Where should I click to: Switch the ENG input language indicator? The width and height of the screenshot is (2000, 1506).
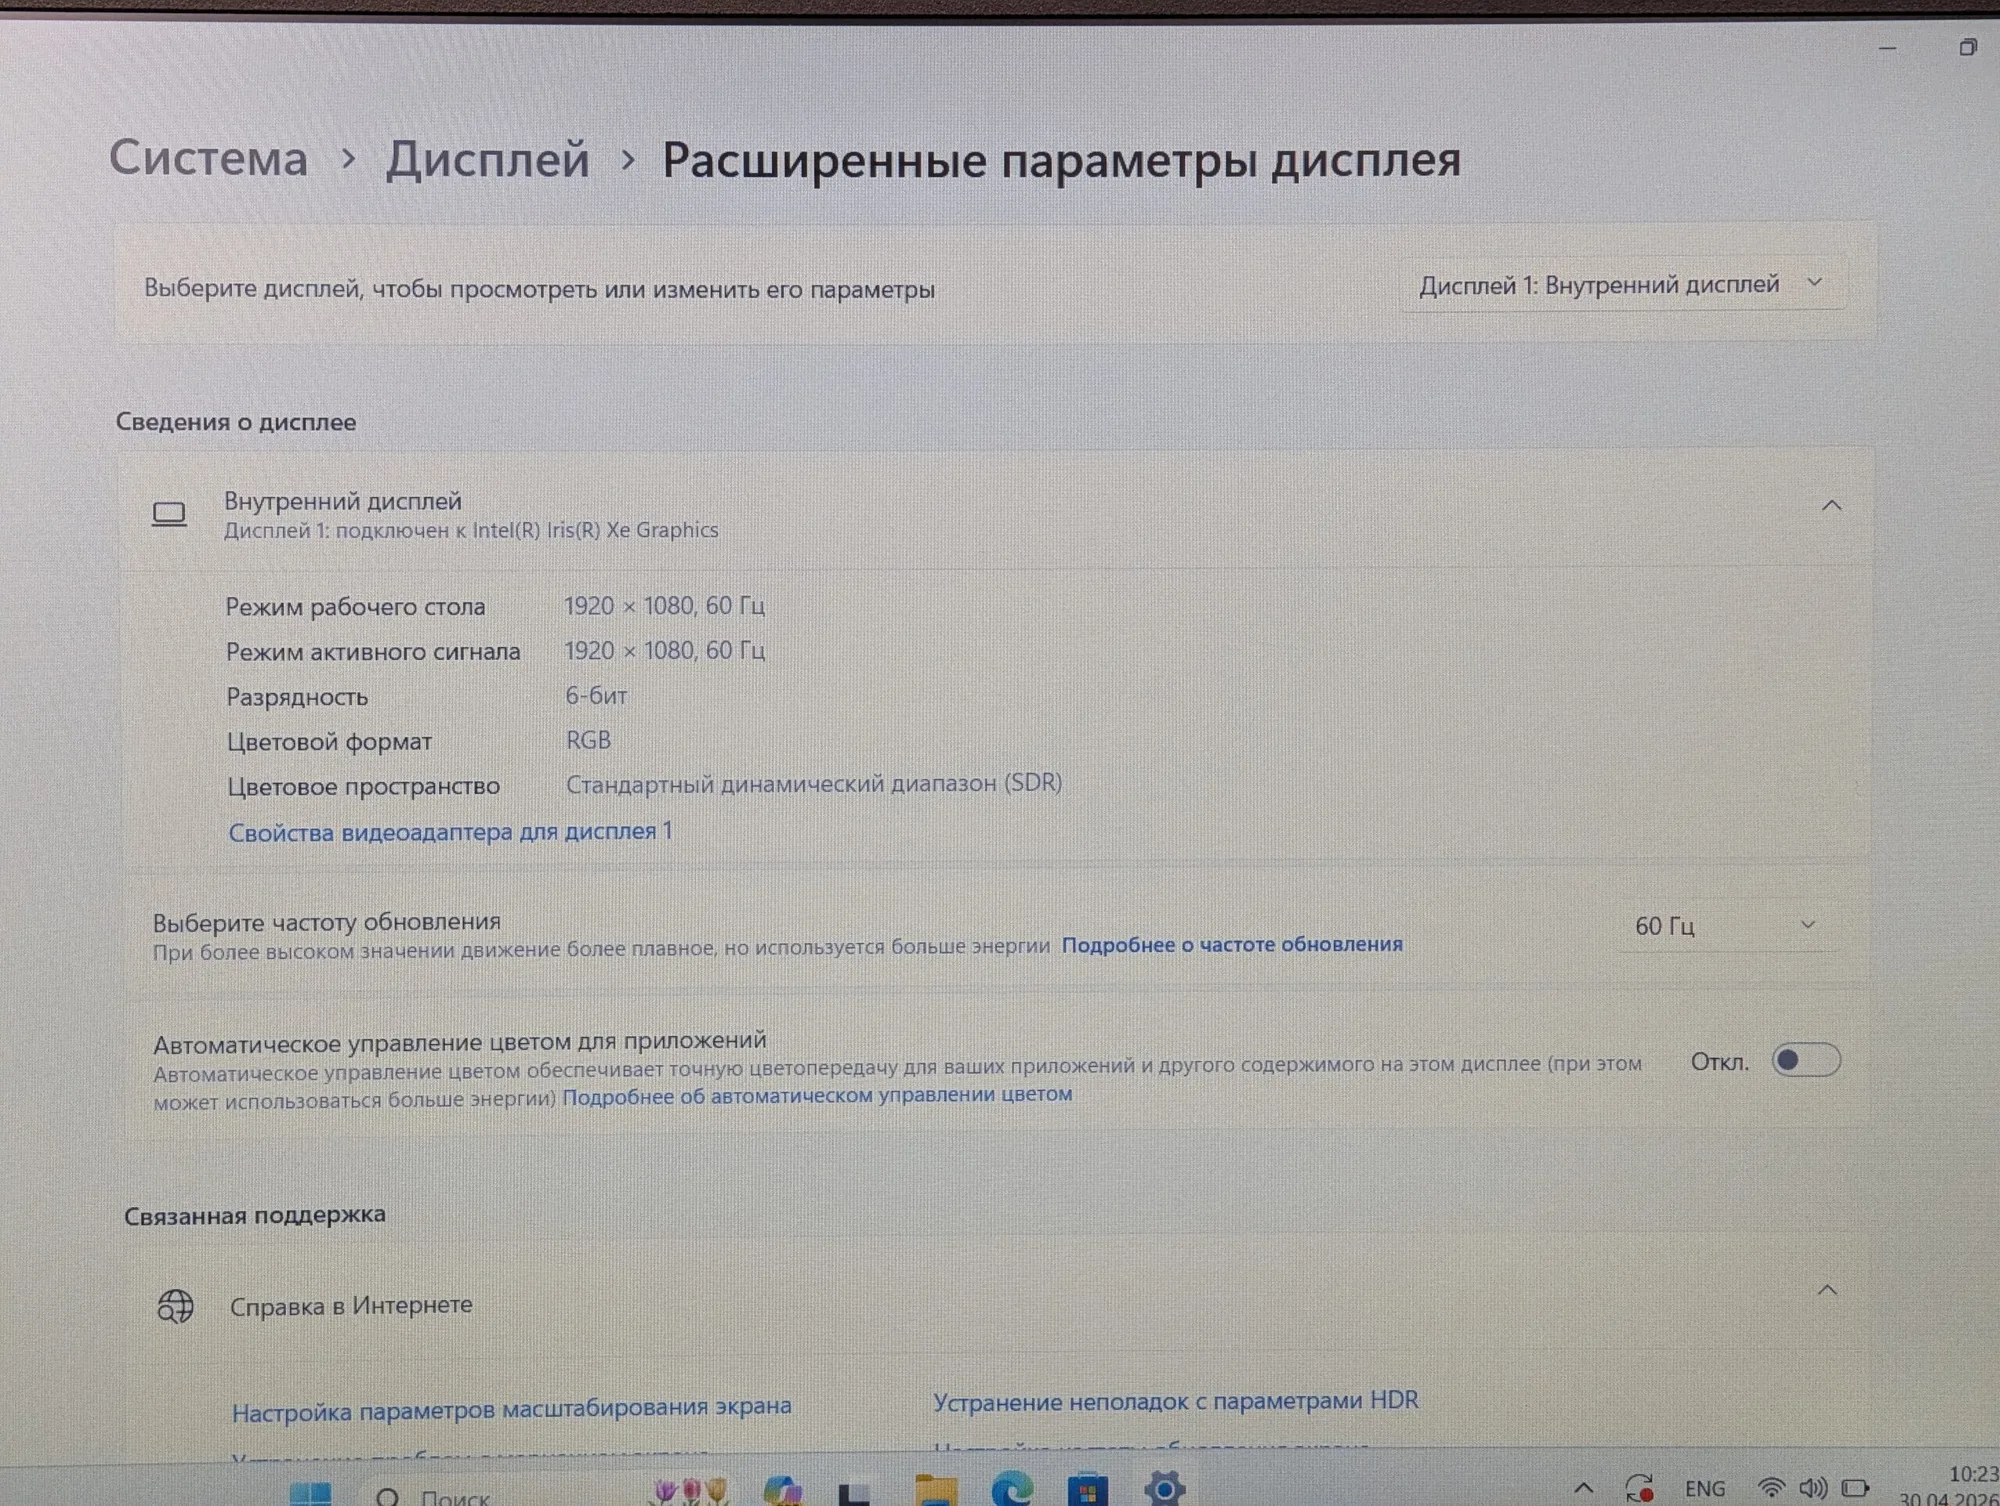coord(1705,1489)
